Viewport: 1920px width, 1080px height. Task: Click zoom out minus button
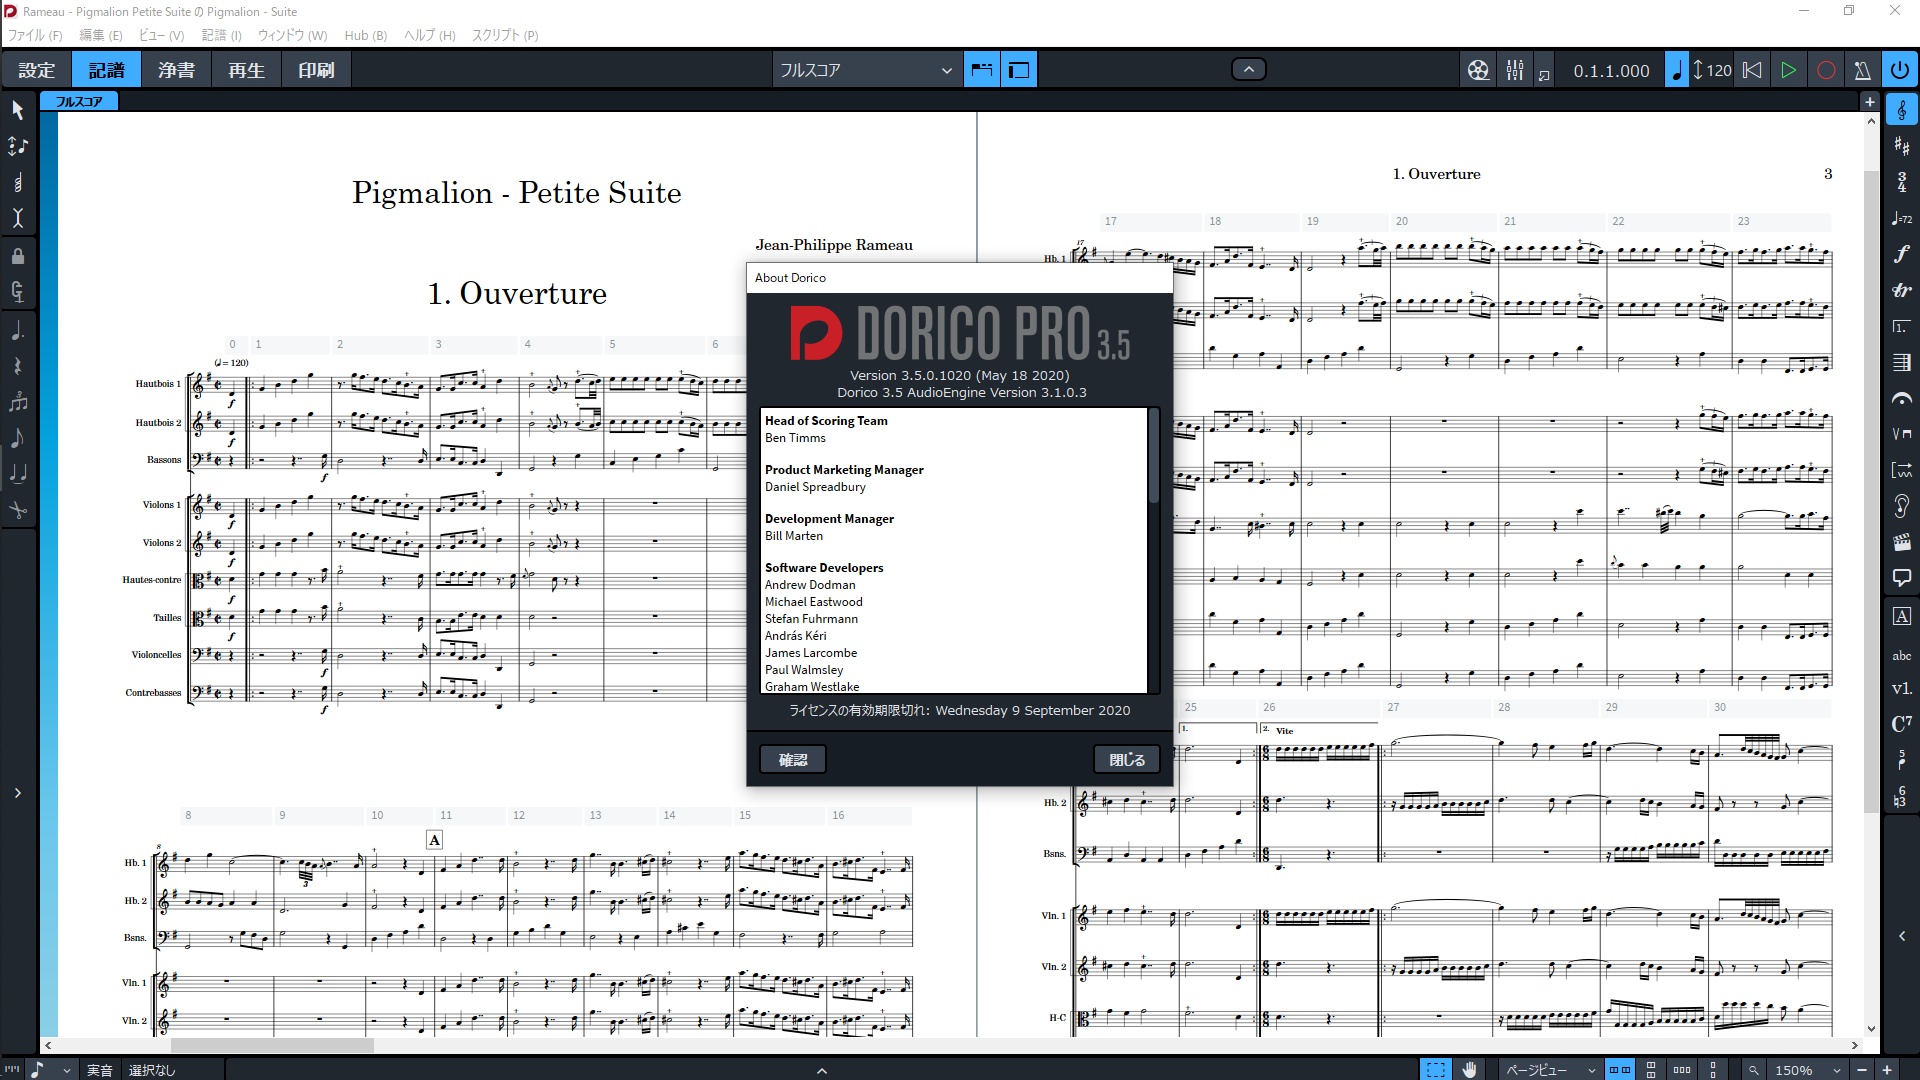[1862, 1070]
